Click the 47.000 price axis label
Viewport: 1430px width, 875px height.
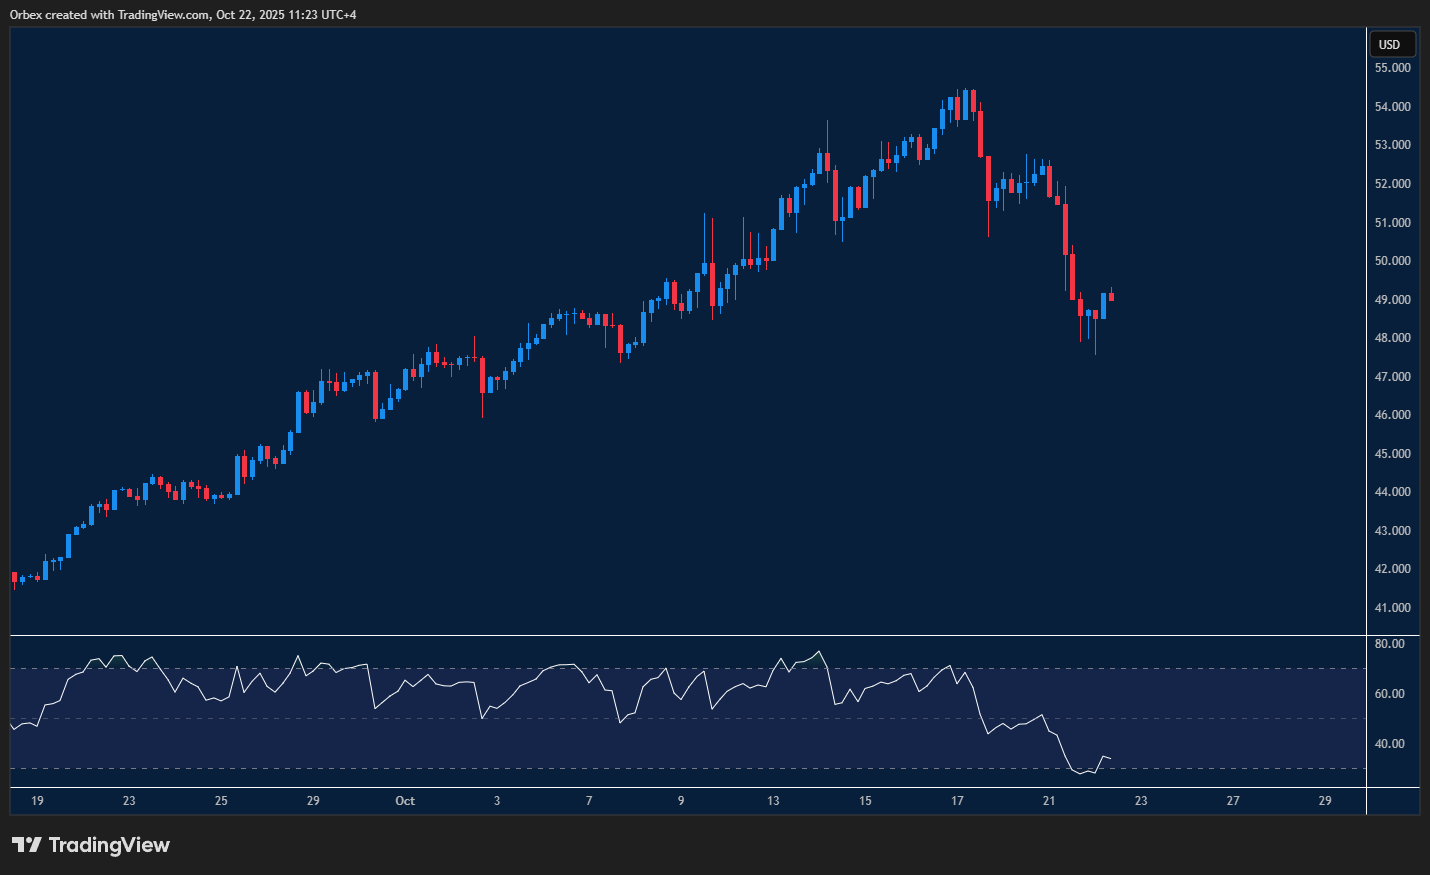(1392, 377)
